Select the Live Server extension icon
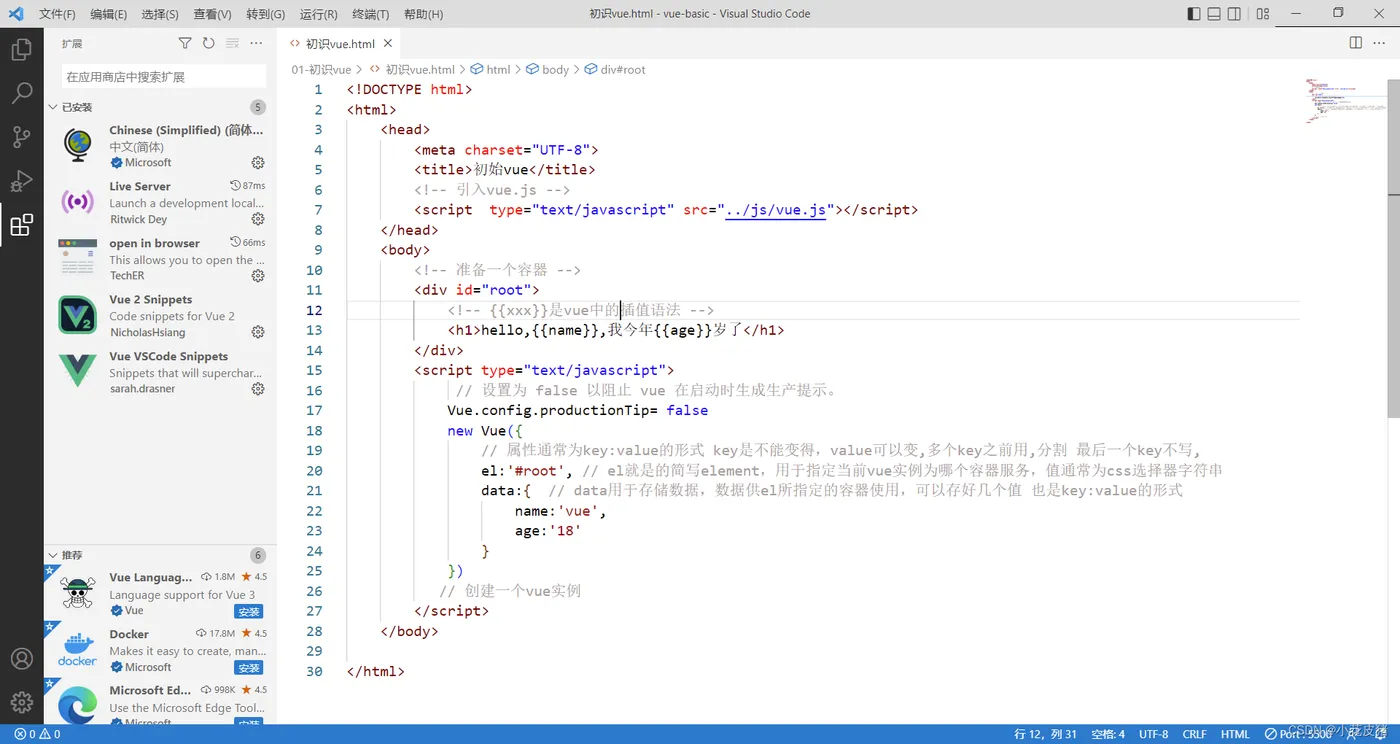1400x744 pixels. (78, 202)
